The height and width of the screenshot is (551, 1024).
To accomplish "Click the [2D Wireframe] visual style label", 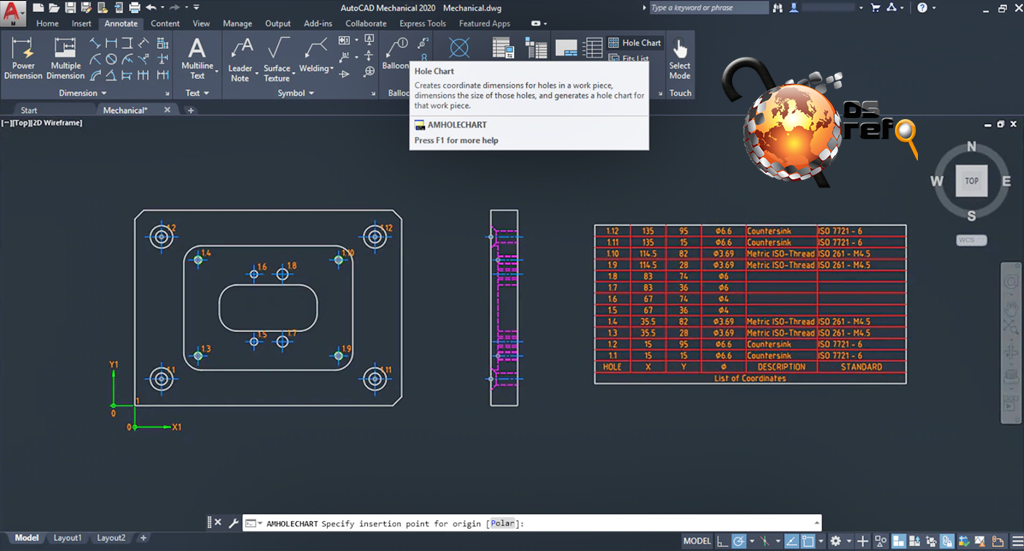I will pos(57,123).
